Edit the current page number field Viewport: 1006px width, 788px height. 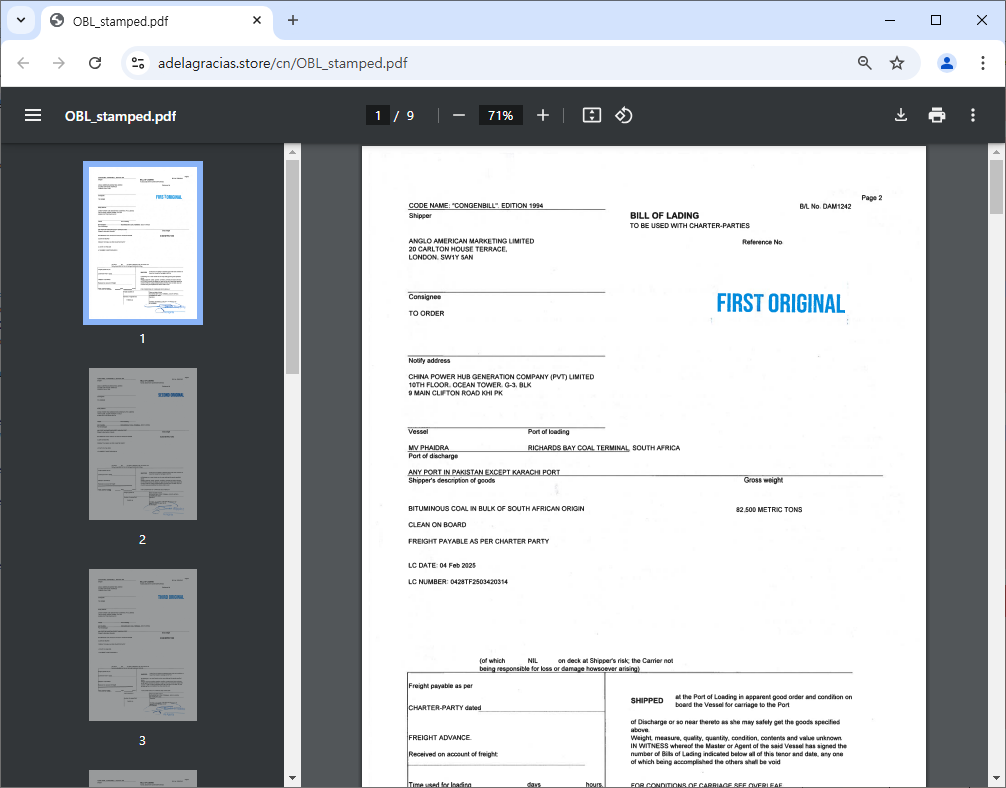point(378,116)
